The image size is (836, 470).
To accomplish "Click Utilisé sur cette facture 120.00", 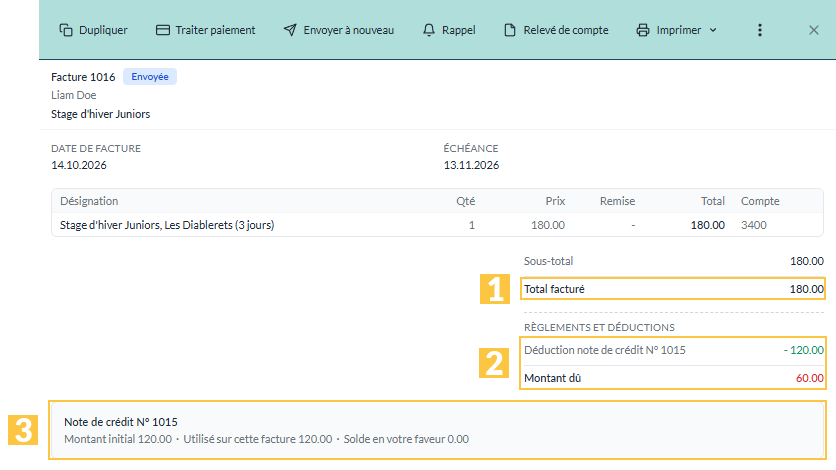I will (x=258, y=439).
